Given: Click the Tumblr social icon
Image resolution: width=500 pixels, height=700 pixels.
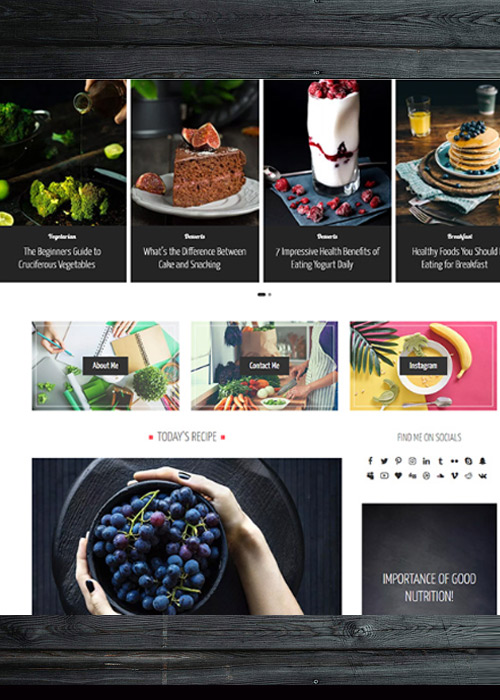Looking at the screenshot, I should point(440,461).
